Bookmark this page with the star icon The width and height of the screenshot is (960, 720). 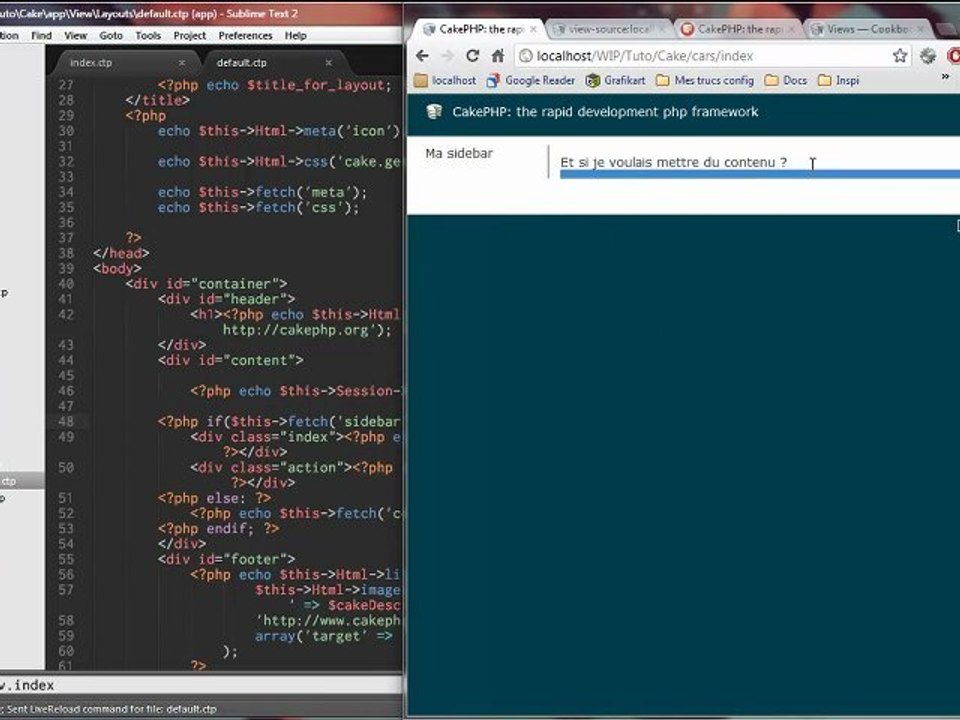[899, 56]
